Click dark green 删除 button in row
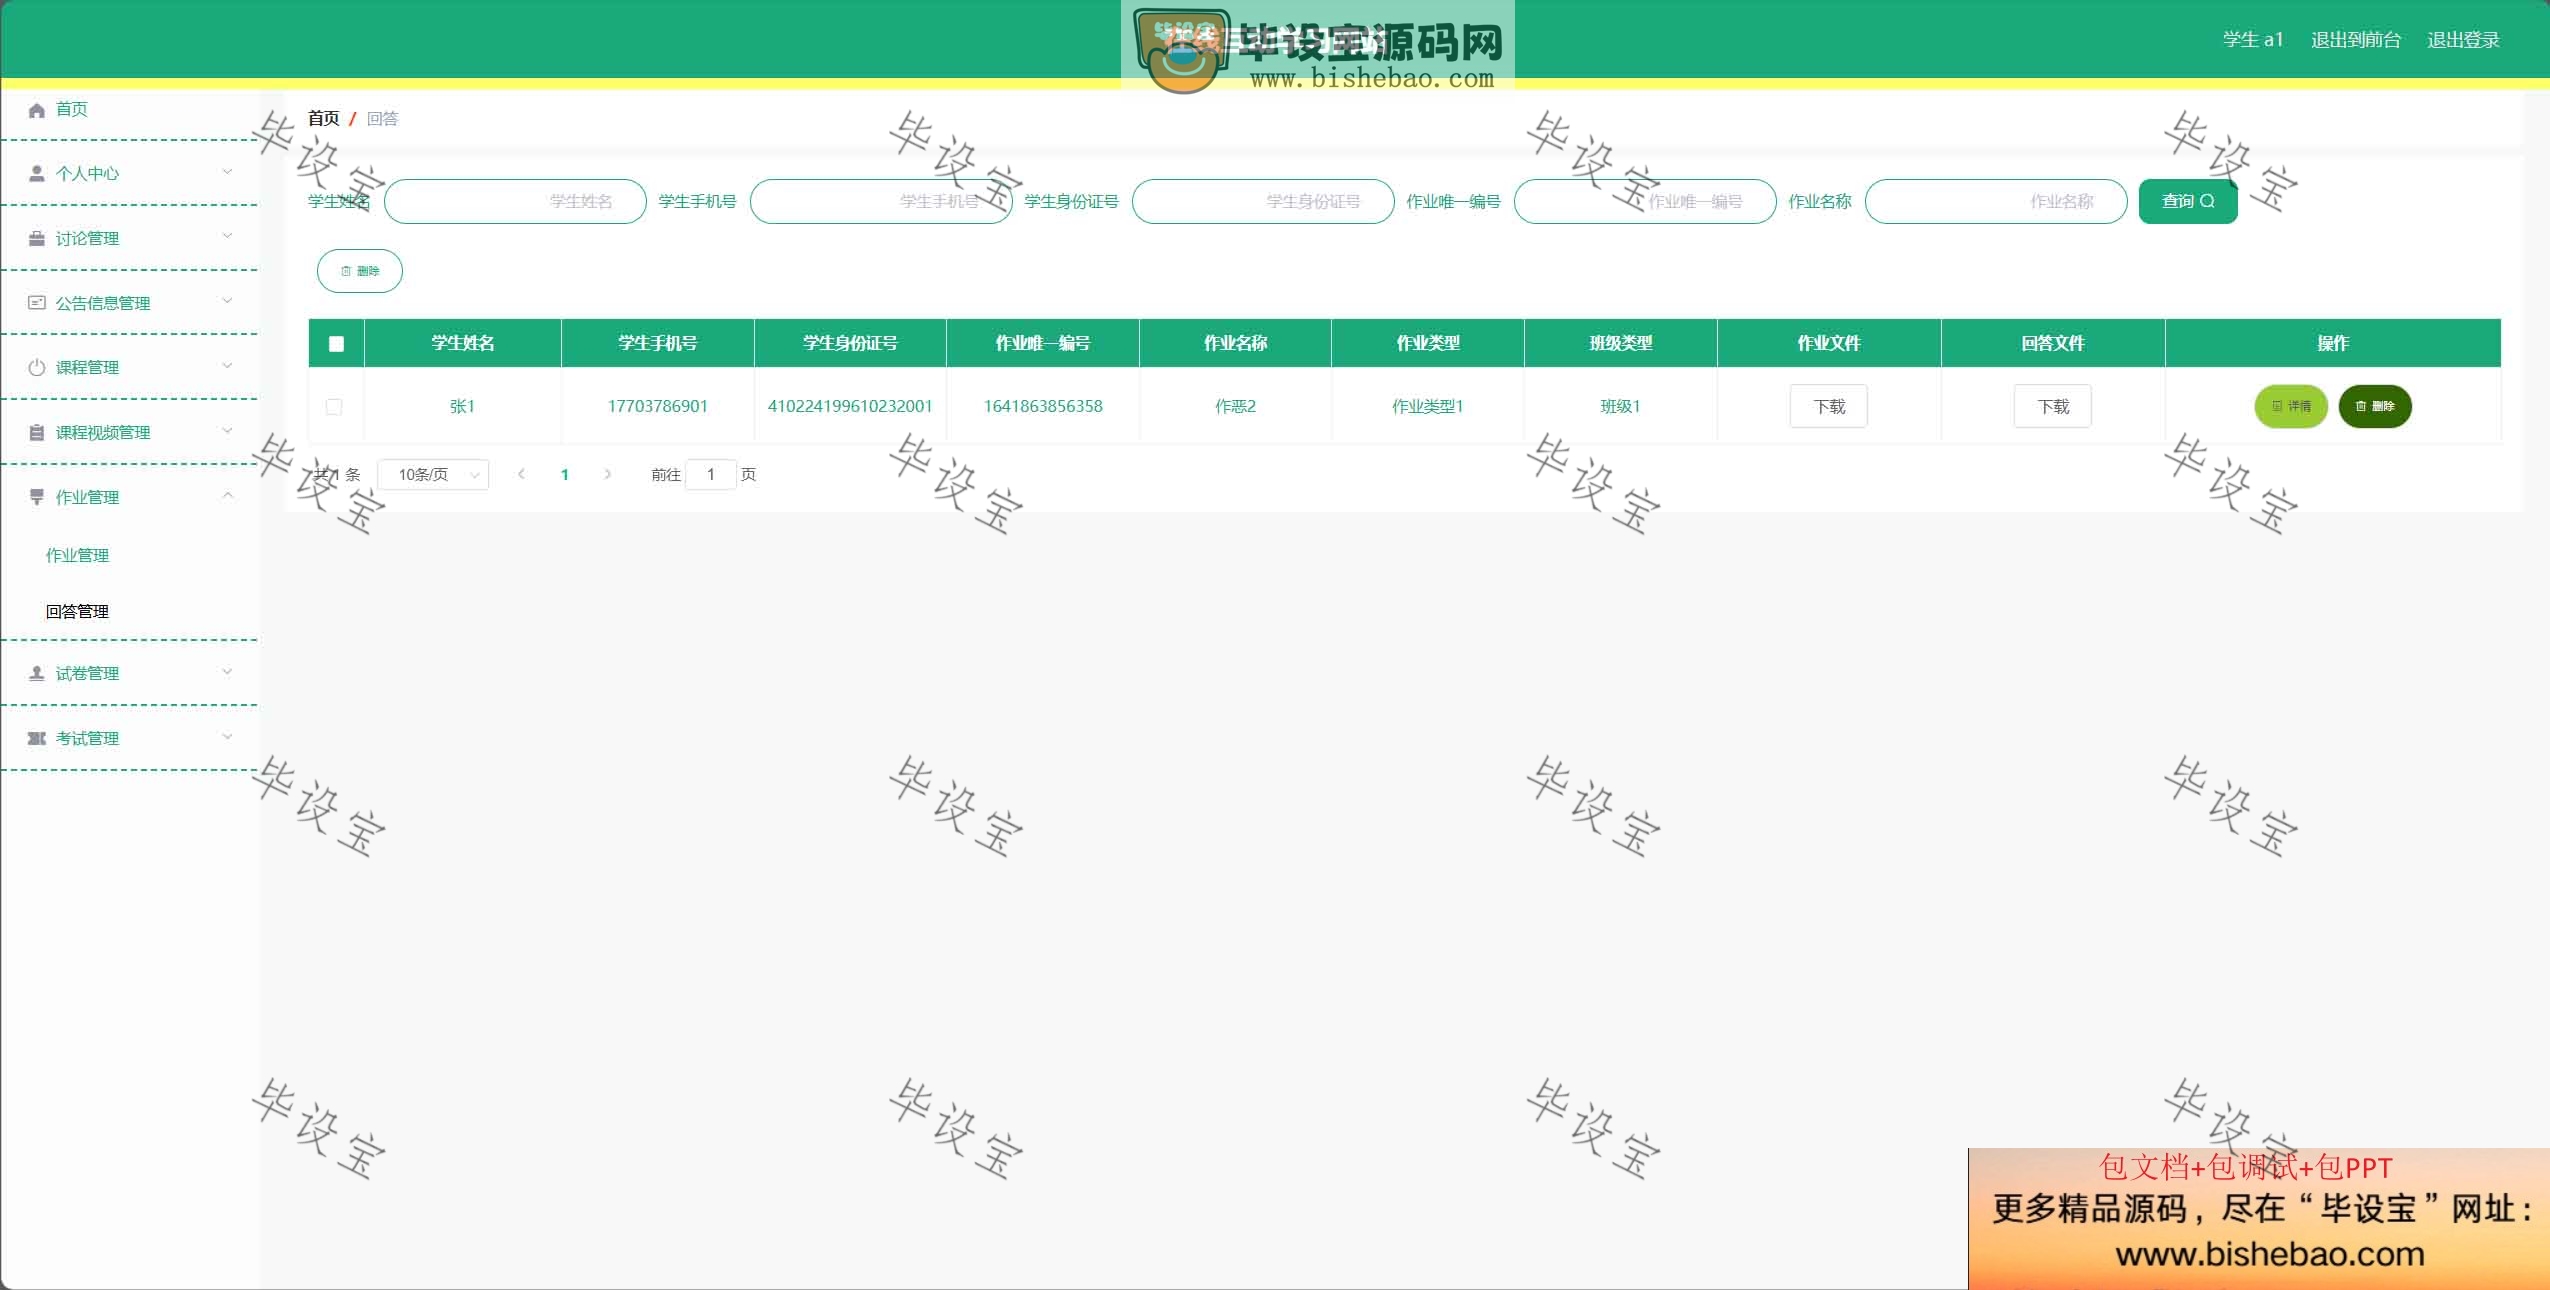This screenshot has height=1290, width=2550. tap(2375, 406)
